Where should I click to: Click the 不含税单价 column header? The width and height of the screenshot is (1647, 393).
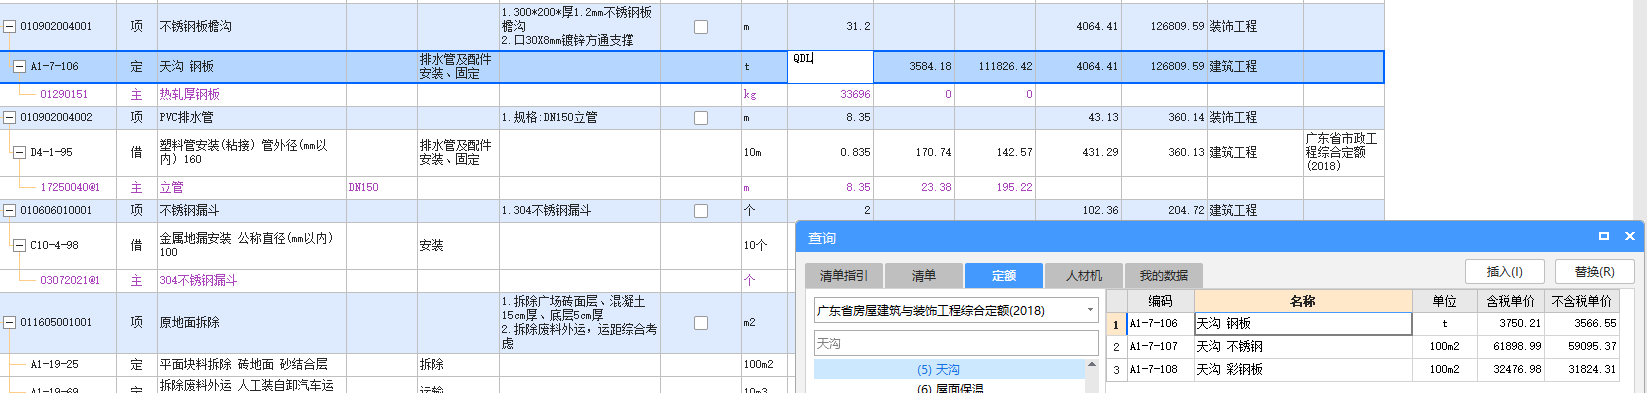tap(1582, 301)
